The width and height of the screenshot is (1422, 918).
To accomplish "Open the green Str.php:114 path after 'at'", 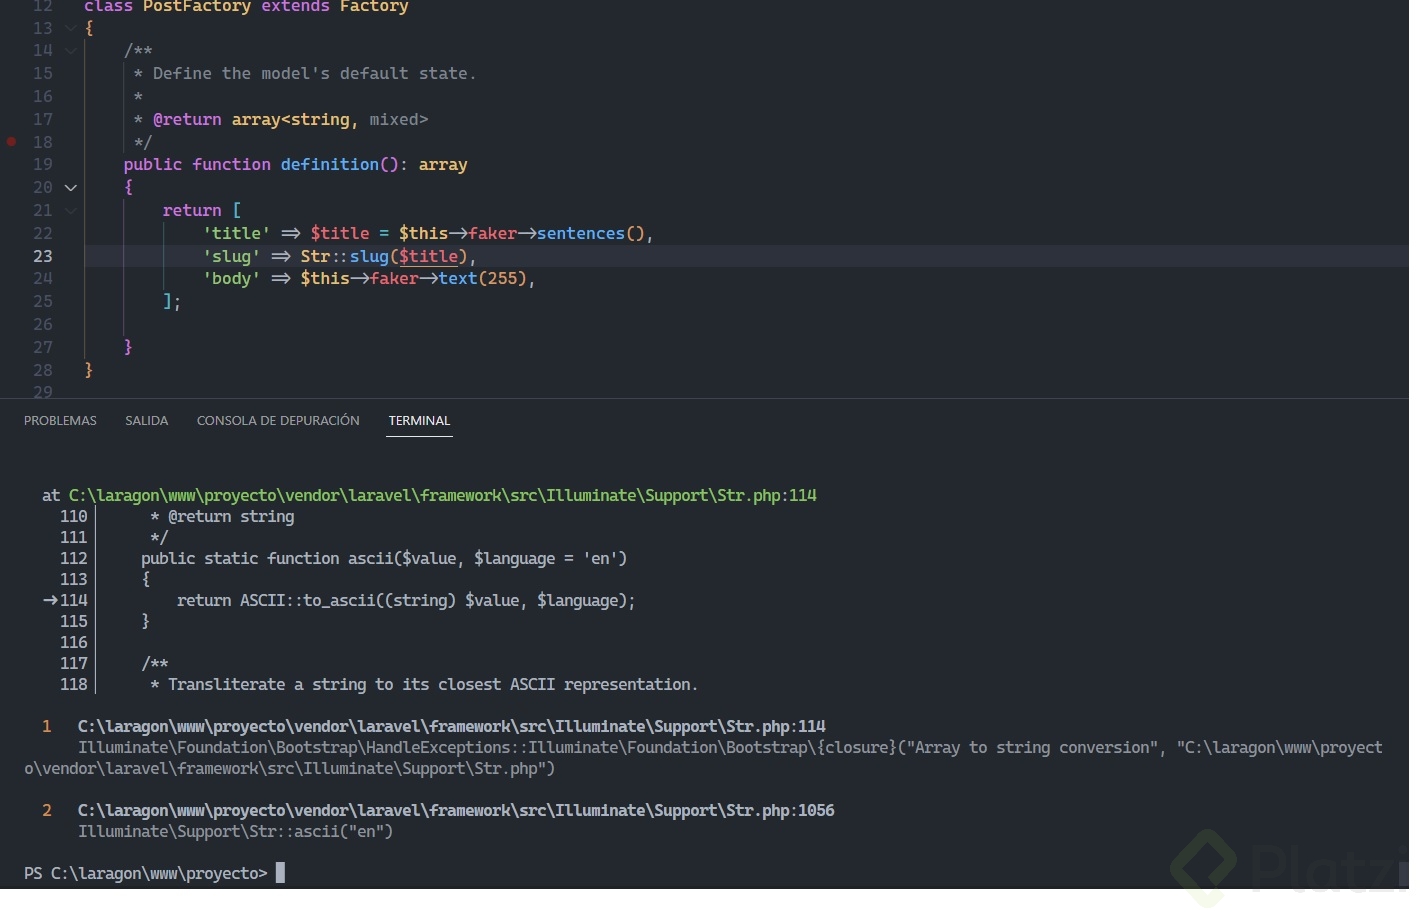I will (x=442, y=495).
